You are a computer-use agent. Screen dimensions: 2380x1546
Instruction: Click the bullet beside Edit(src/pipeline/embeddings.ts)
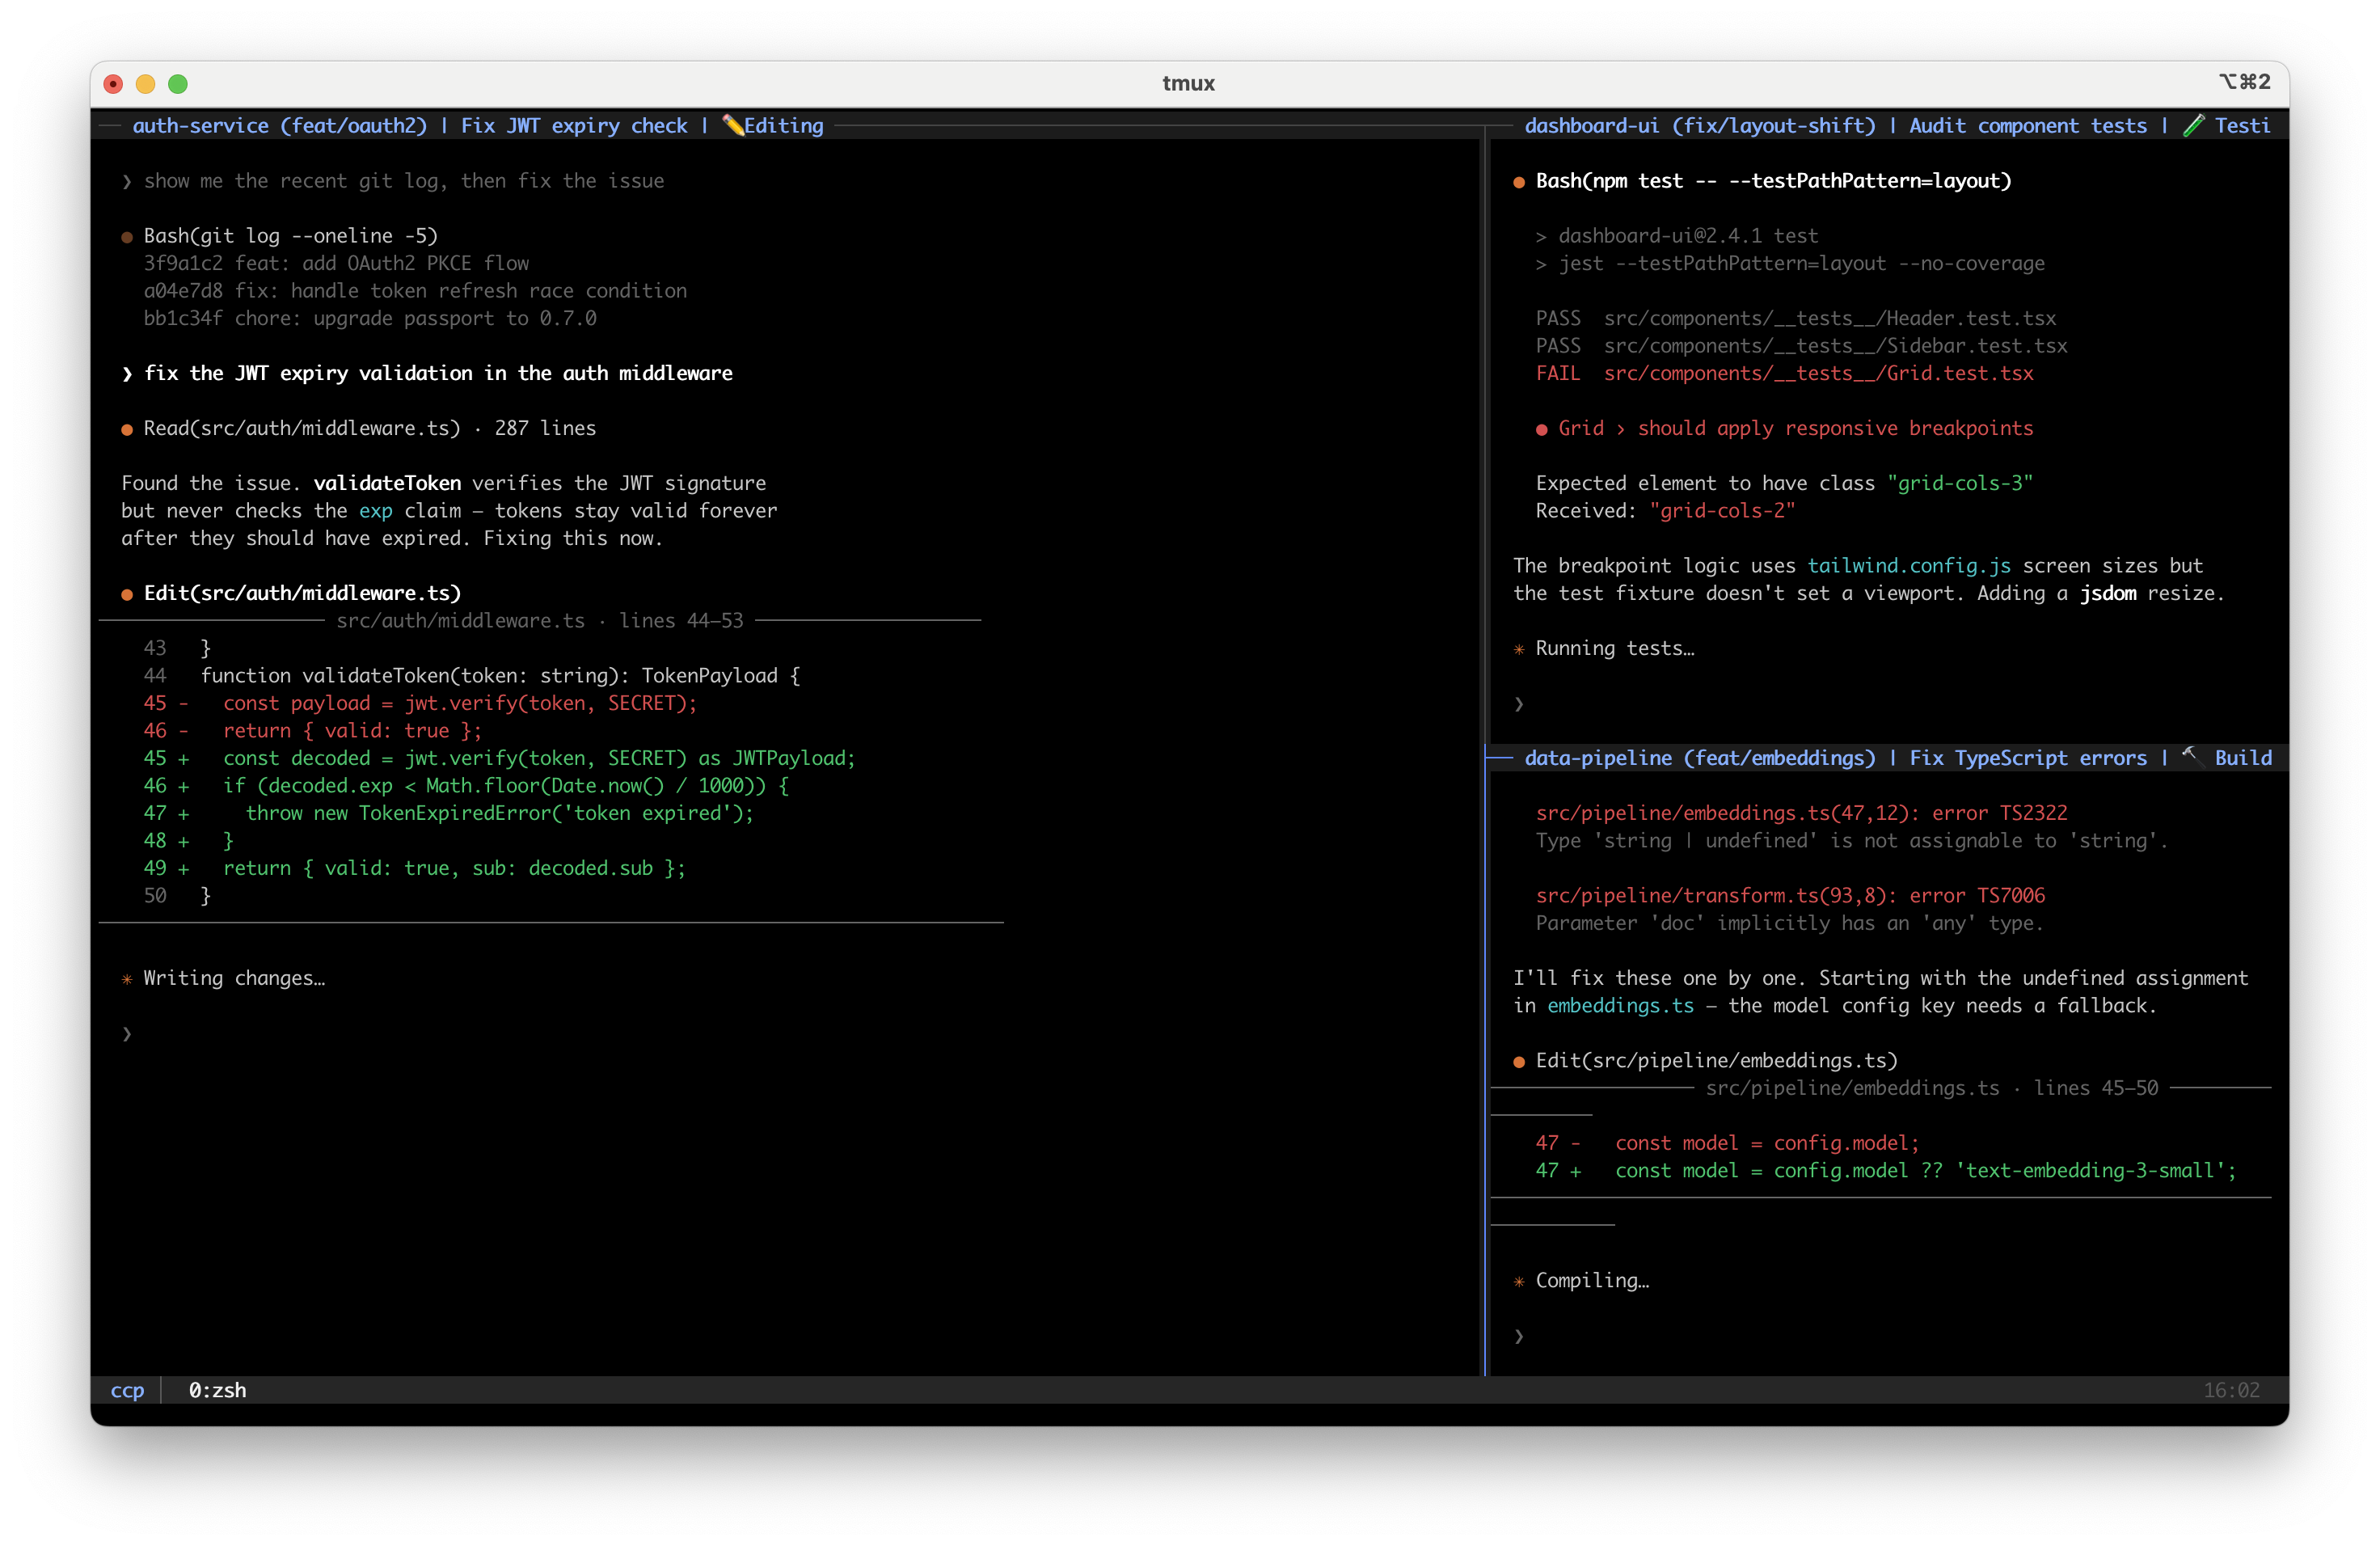pyautogui.click(x=1519, y=1061)
